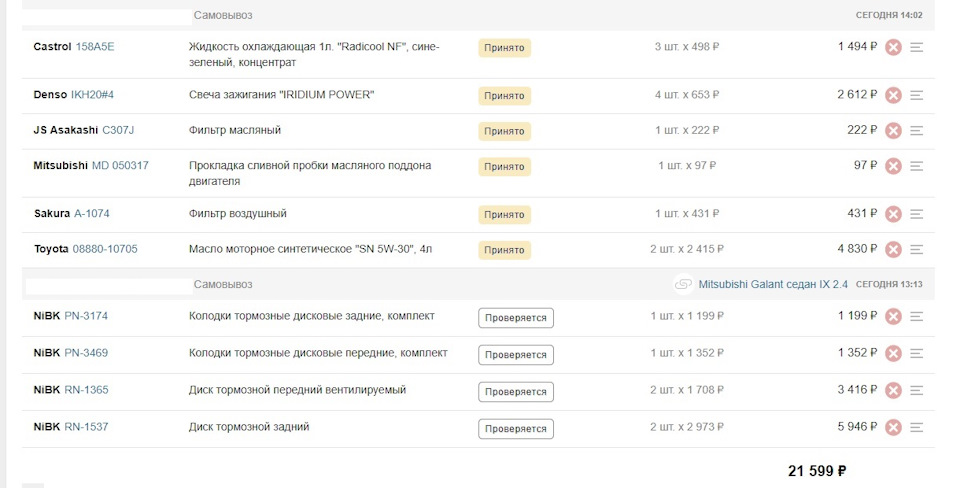Open the row menu for NiBK RN-1365
Image resolution: width=960 pixels, height=488 pixels.
[x=917, y=390]
